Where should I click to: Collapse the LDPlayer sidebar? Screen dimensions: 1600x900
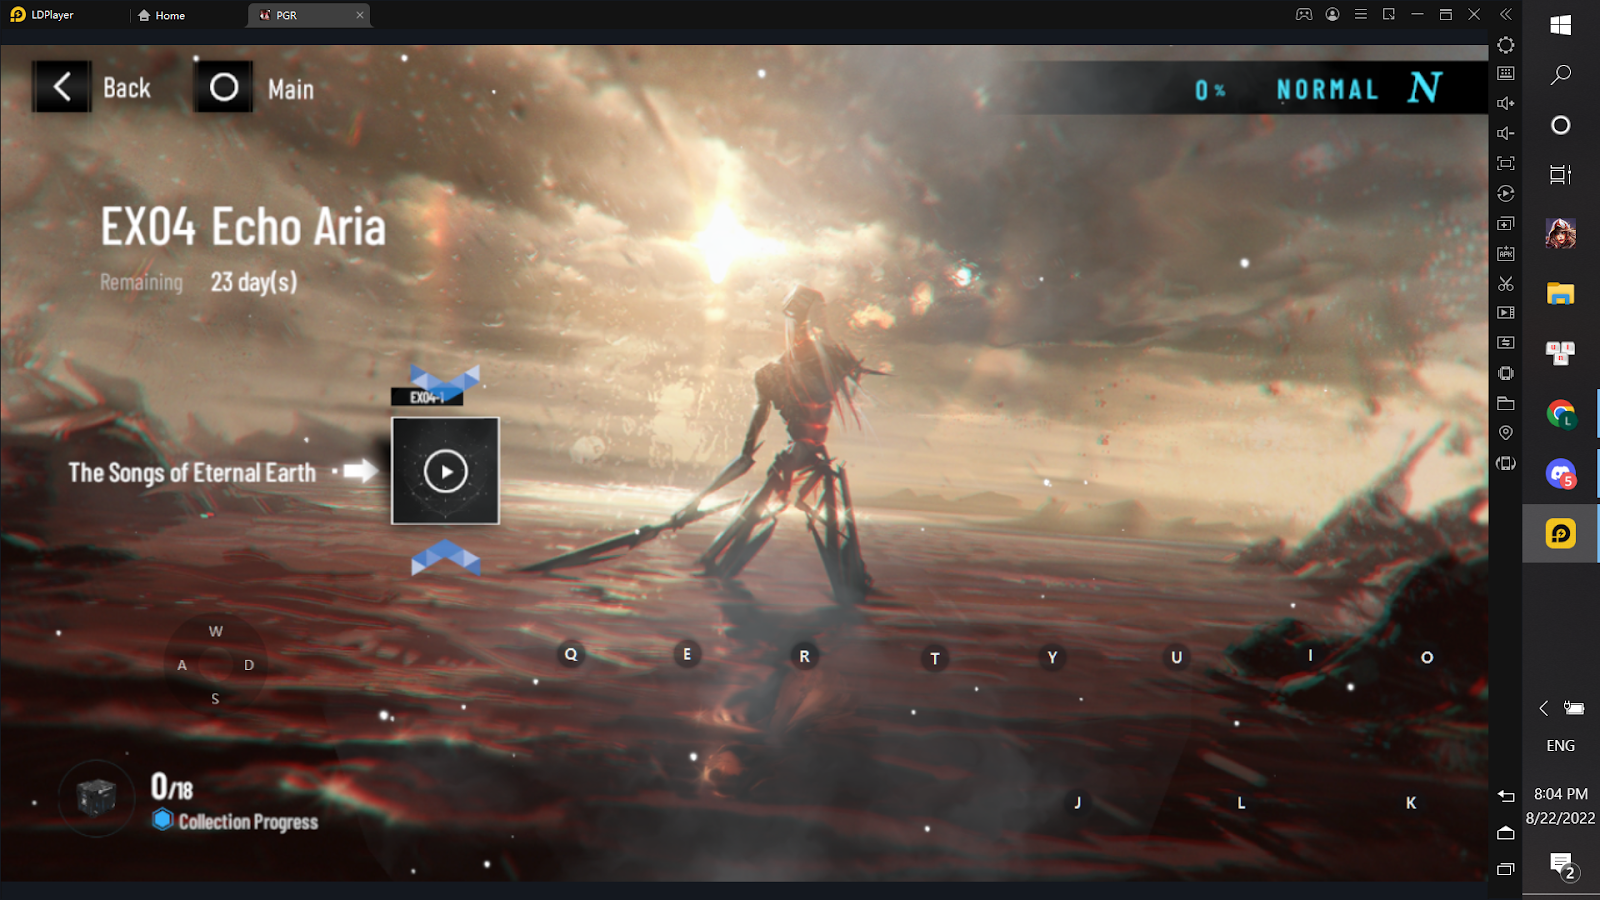click(x=1506, y=14)
